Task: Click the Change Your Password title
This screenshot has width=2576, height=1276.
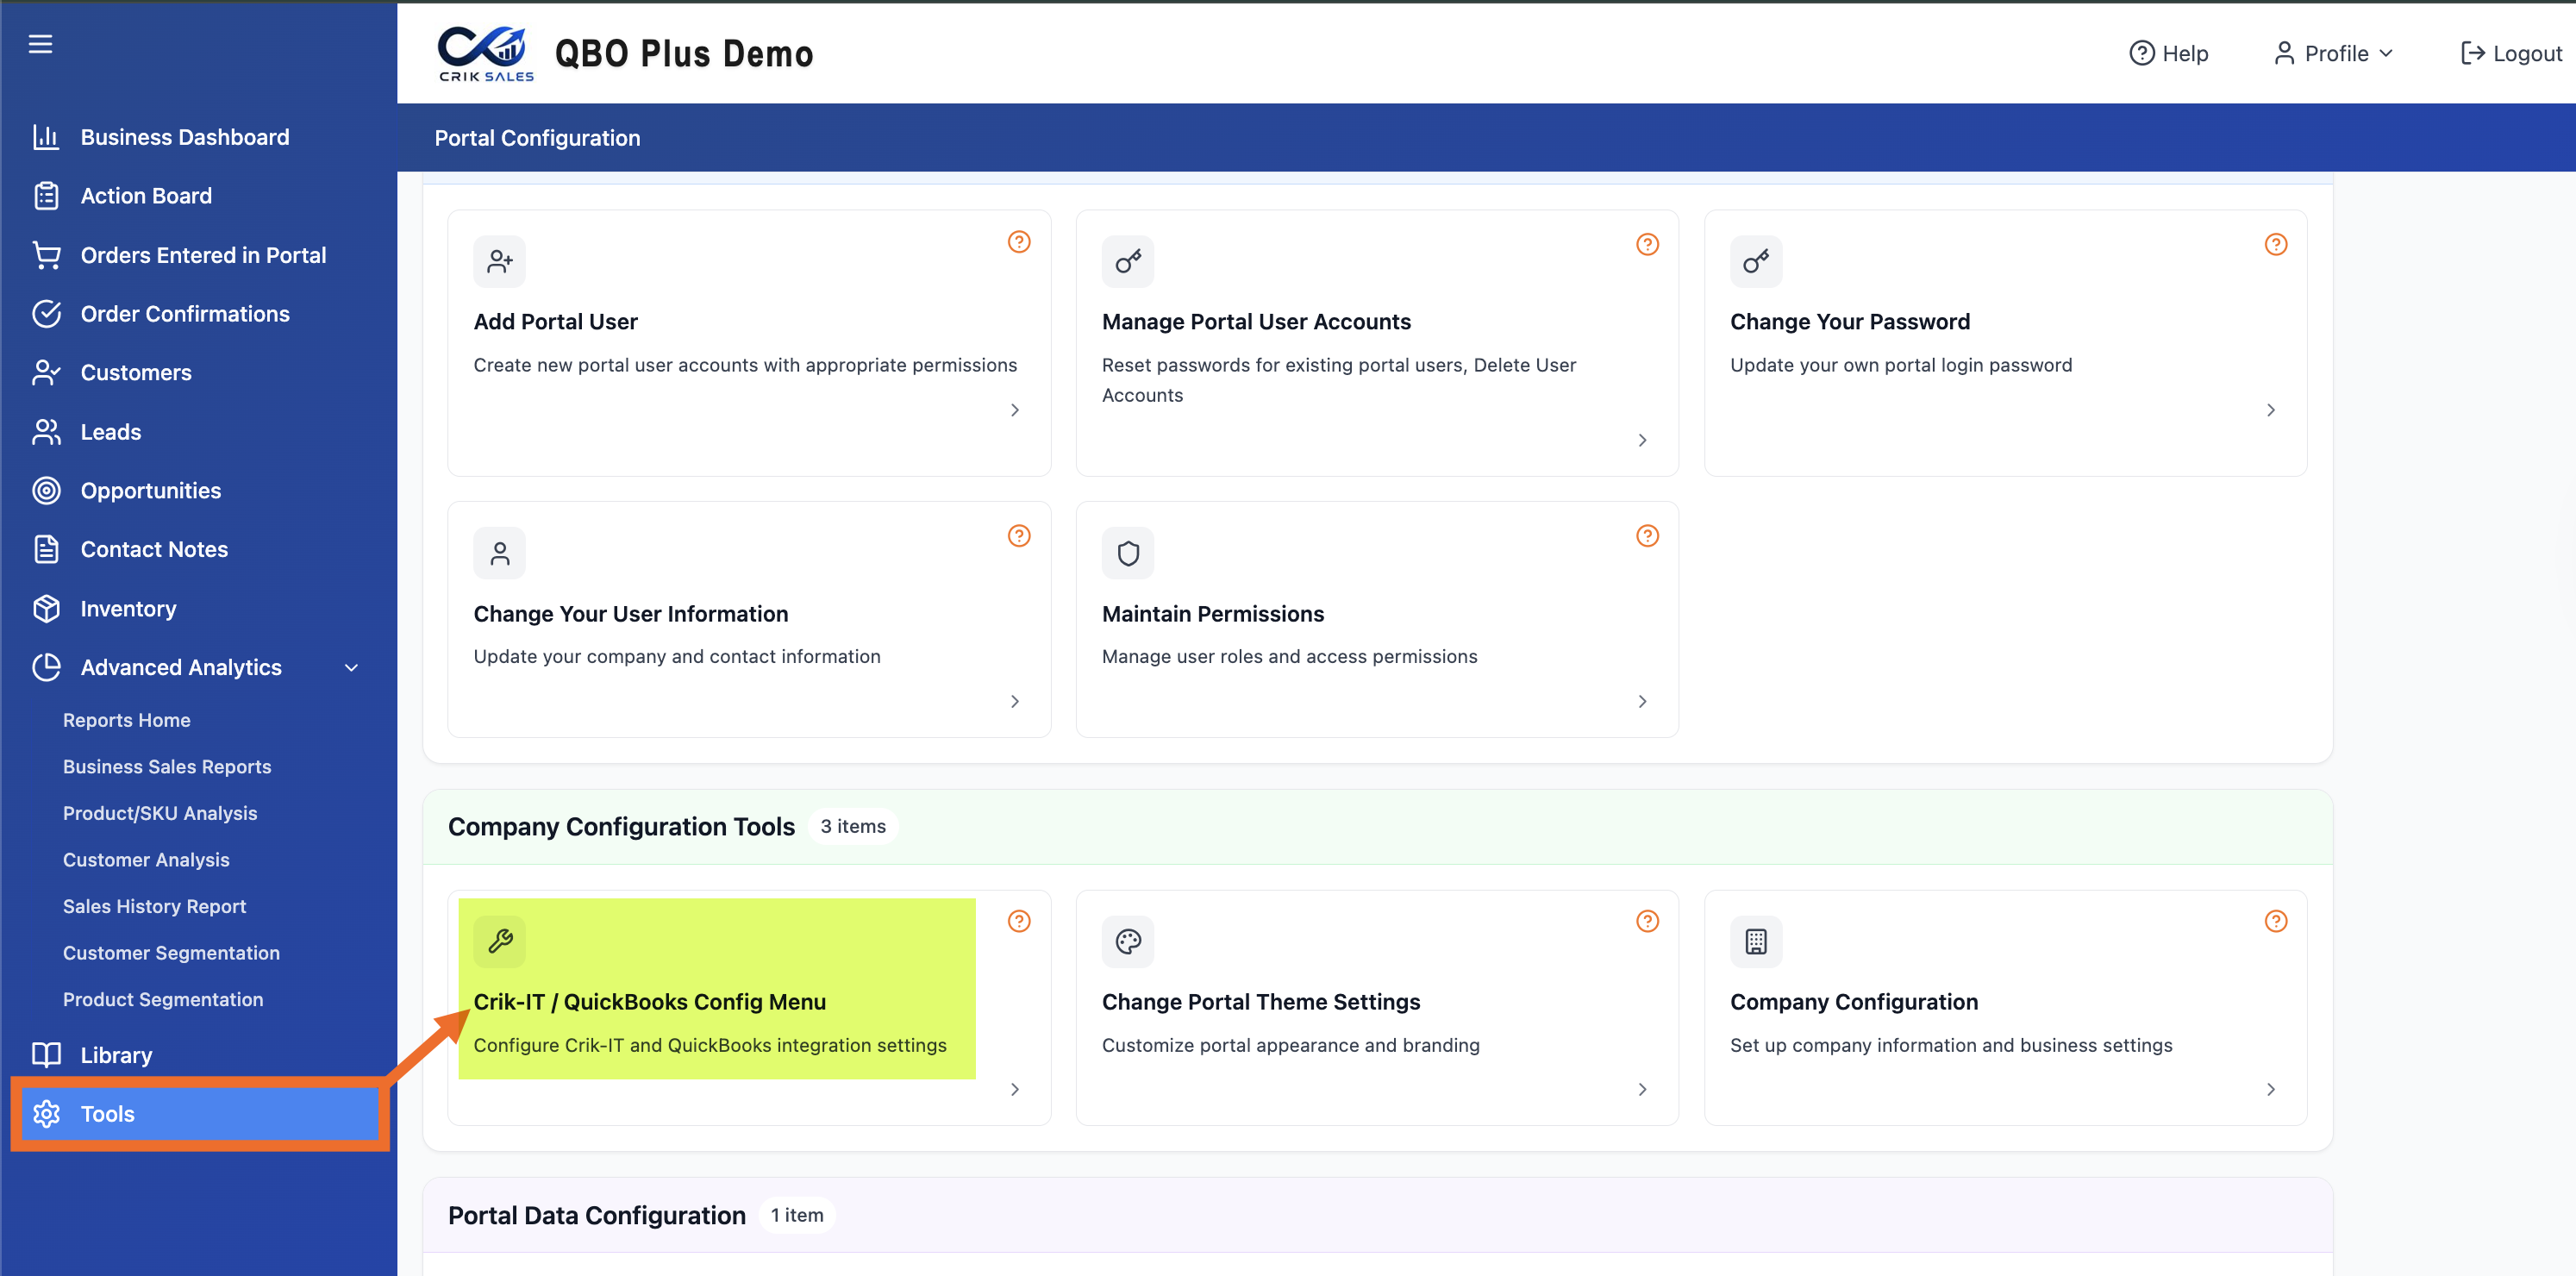Action: 1850,322
